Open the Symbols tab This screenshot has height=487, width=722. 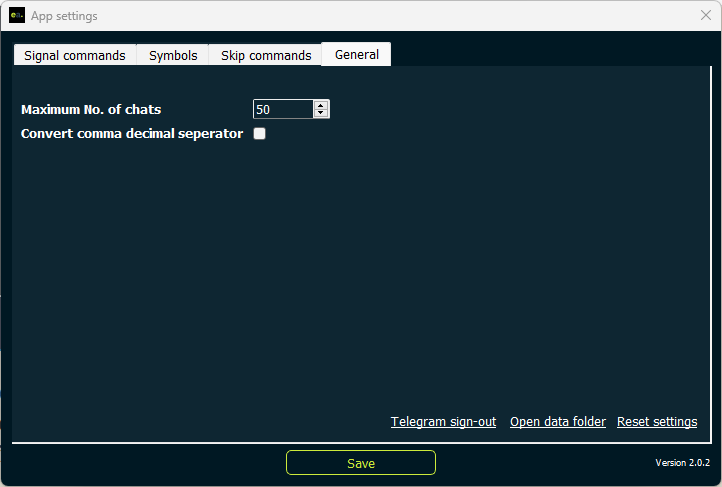click(173, 55)
